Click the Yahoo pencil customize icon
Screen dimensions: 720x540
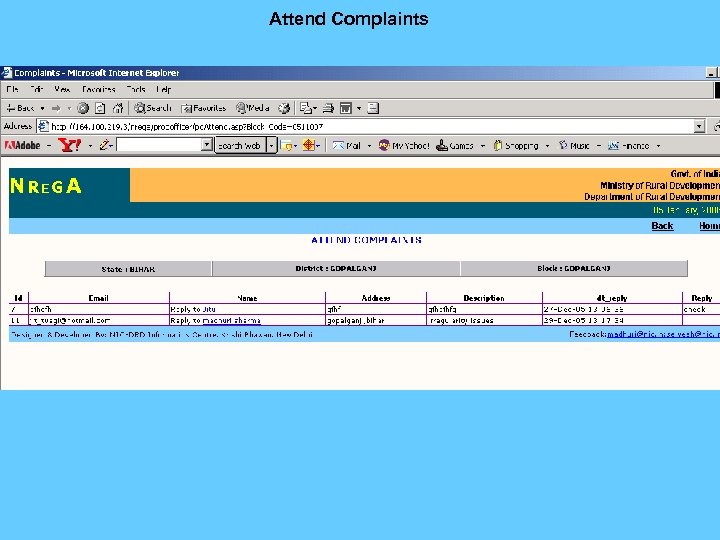click(104, 146)
